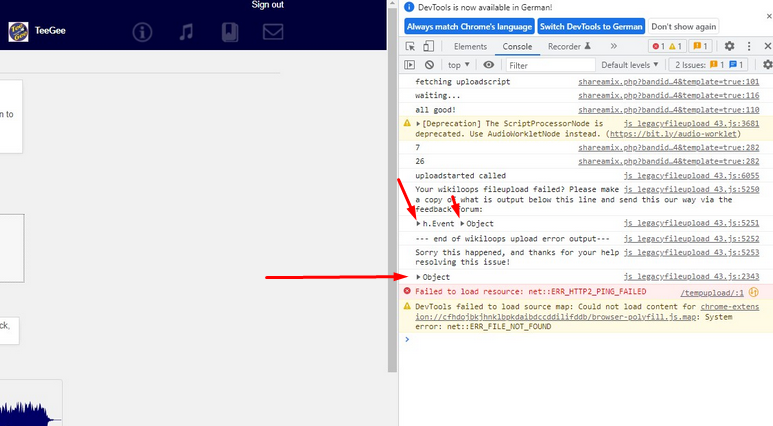Click the Don't show again button

tap(683, 27)
